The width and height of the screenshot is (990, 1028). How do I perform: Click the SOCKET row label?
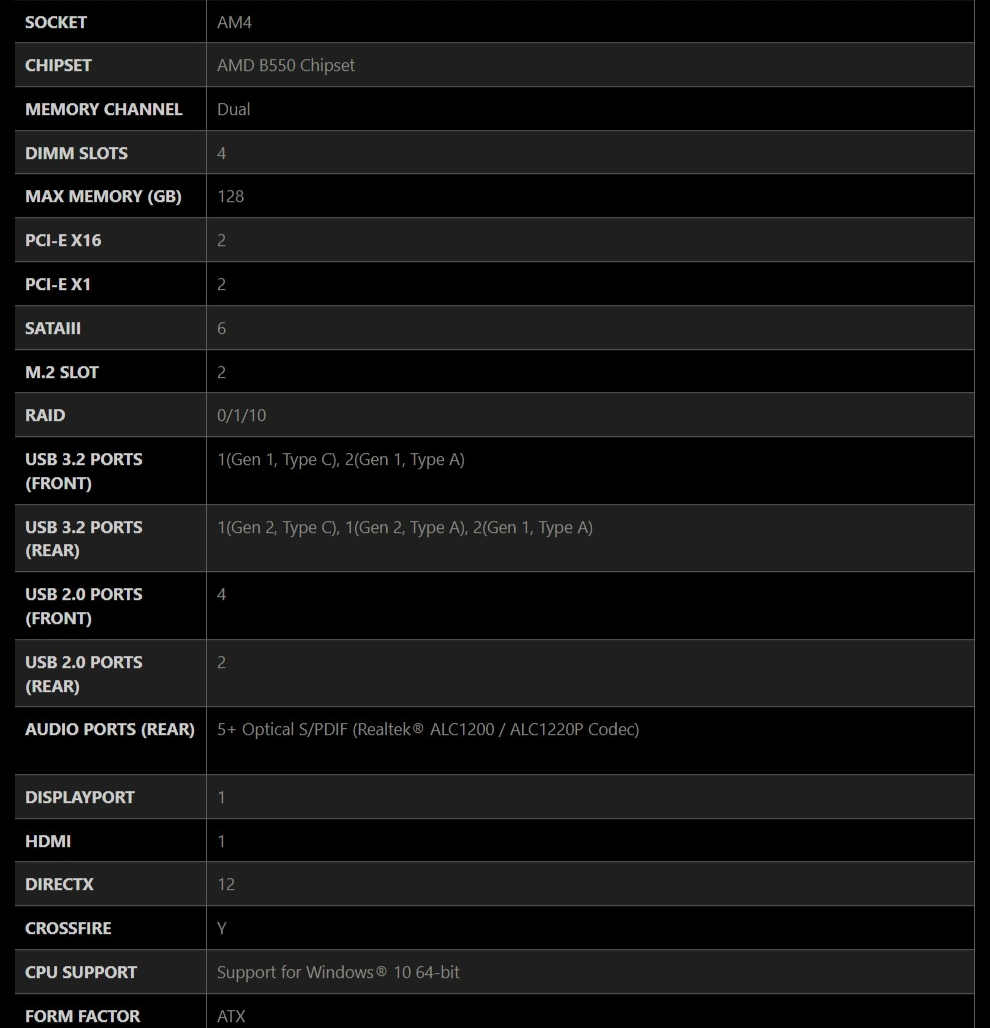(56, 22)
